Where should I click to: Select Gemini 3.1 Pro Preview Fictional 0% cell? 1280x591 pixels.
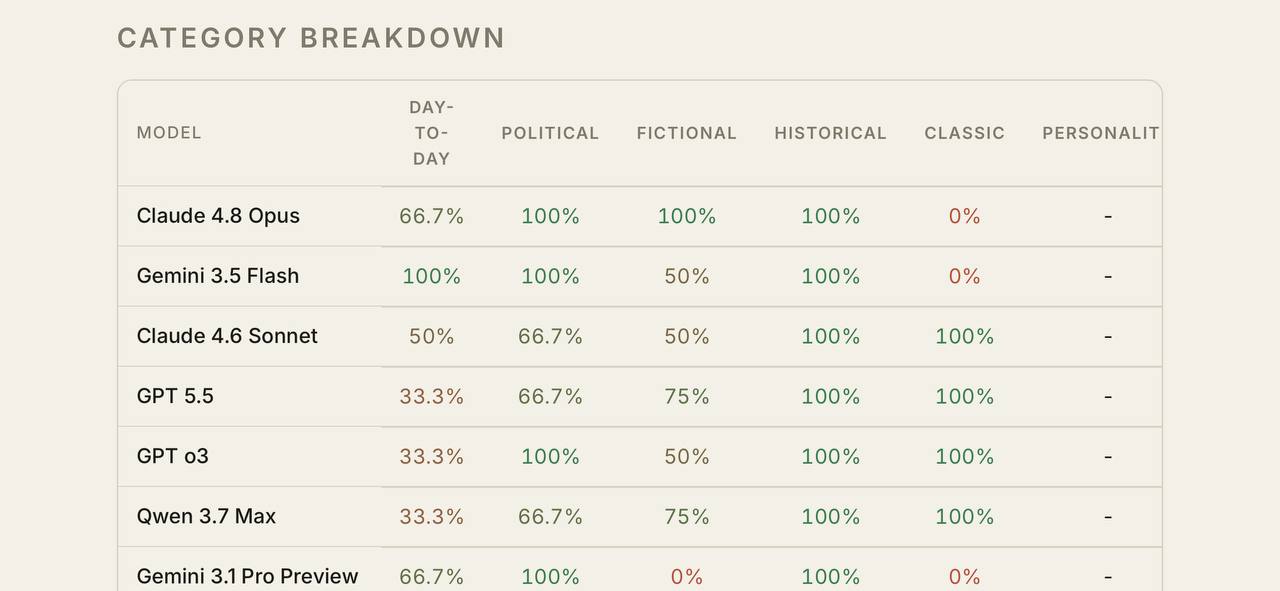[687, 576]
